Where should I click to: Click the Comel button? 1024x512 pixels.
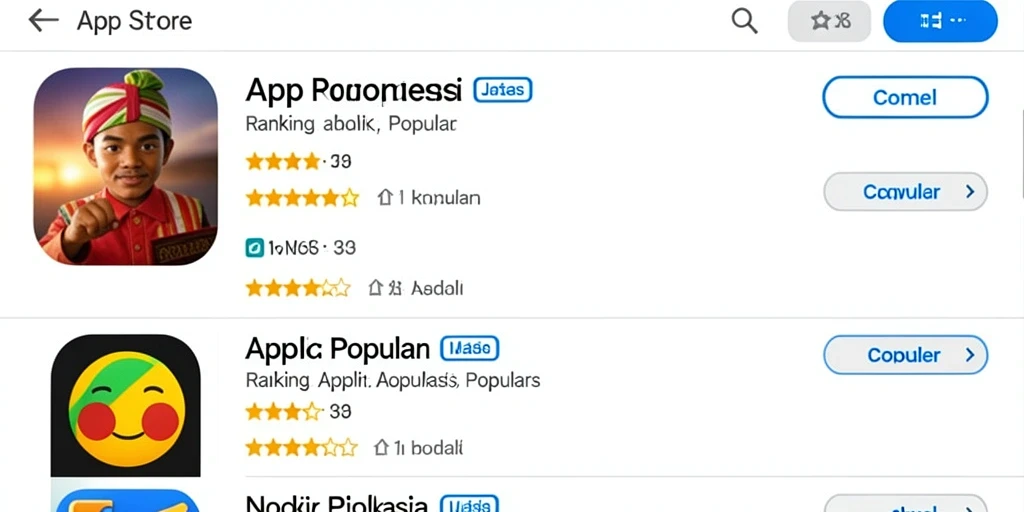(905, 97)
